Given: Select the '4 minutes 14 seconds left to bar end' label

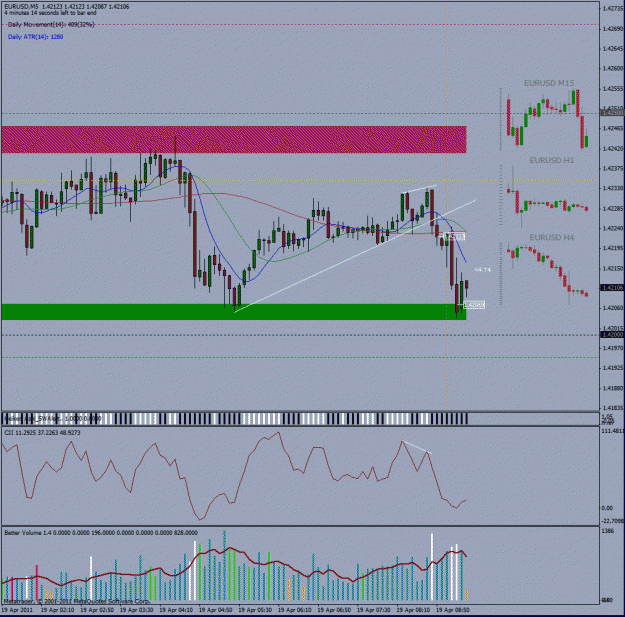Looking at the screenshot, I should pyautogui.click(x=50, y=13).
